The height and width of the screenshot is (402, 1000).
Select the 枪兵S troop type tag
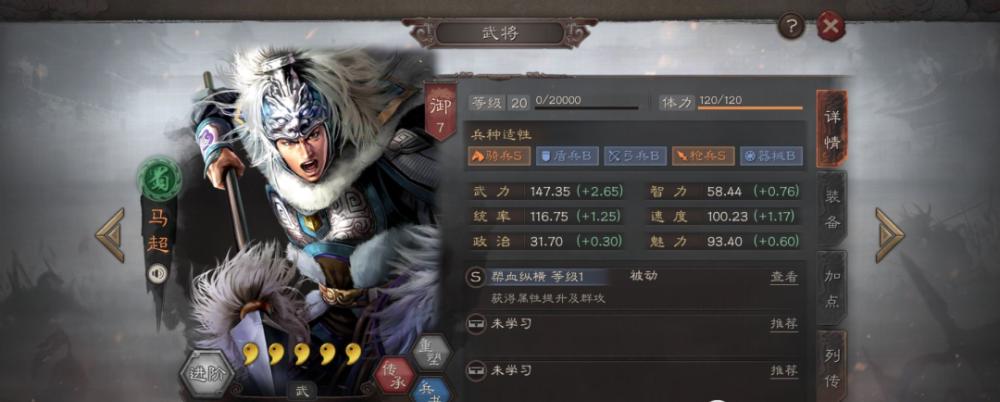coord(703,156)
